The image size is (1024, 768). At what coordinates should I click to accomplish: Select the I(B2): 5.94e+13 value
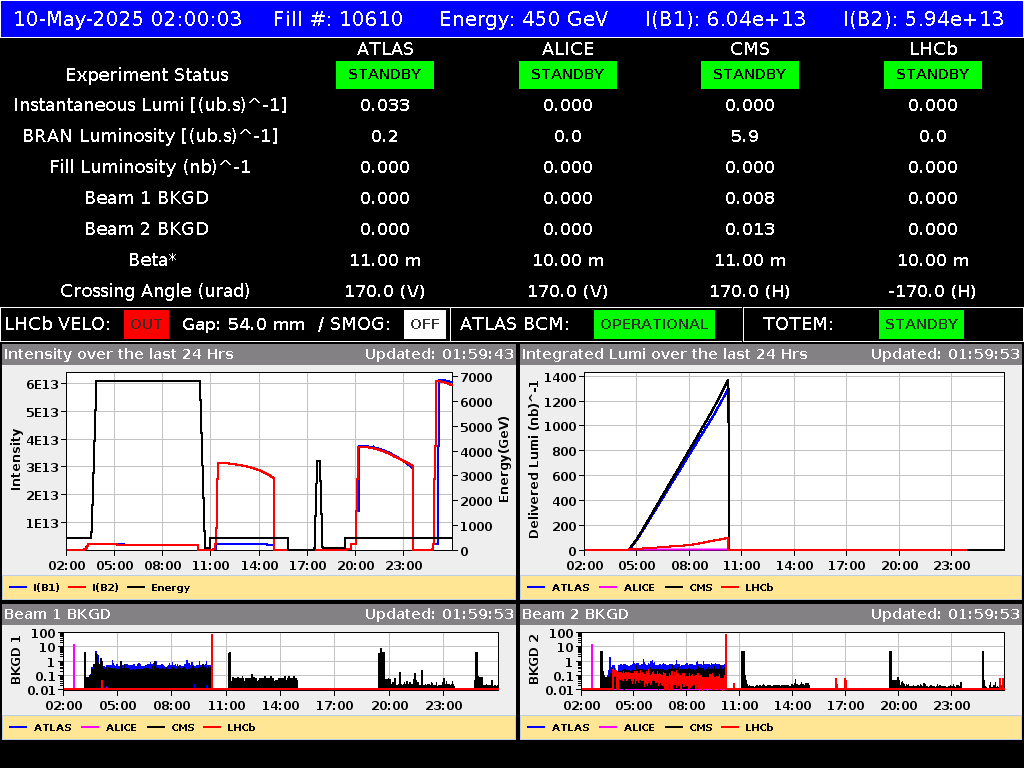[923, 19]
